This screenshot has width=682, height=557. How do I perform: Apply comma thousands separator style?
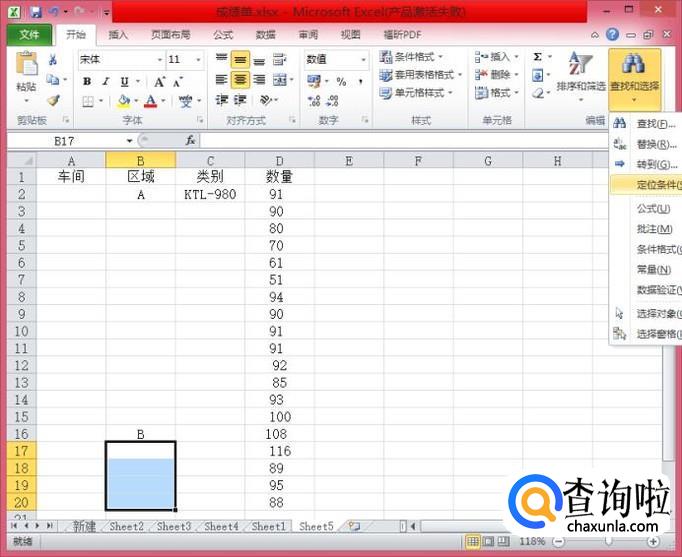click(x=360, y=81)
